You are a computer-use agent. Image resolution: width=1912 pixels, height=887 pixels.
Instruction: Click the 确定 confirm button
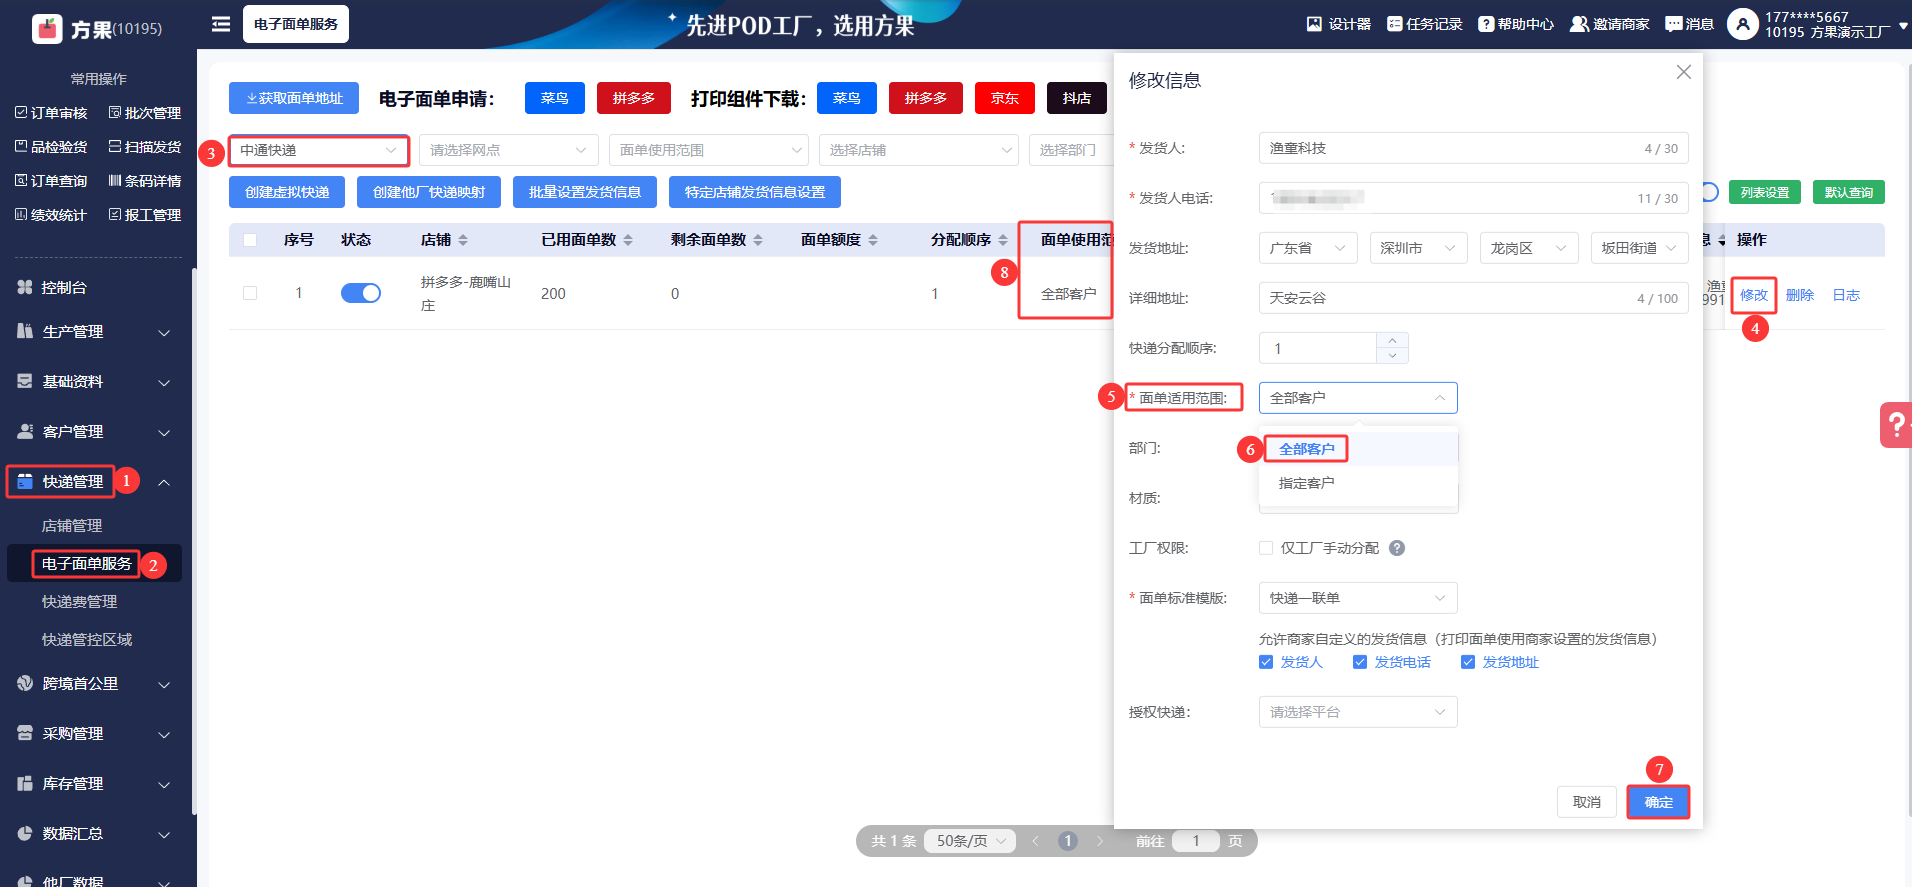point(1658,802)
